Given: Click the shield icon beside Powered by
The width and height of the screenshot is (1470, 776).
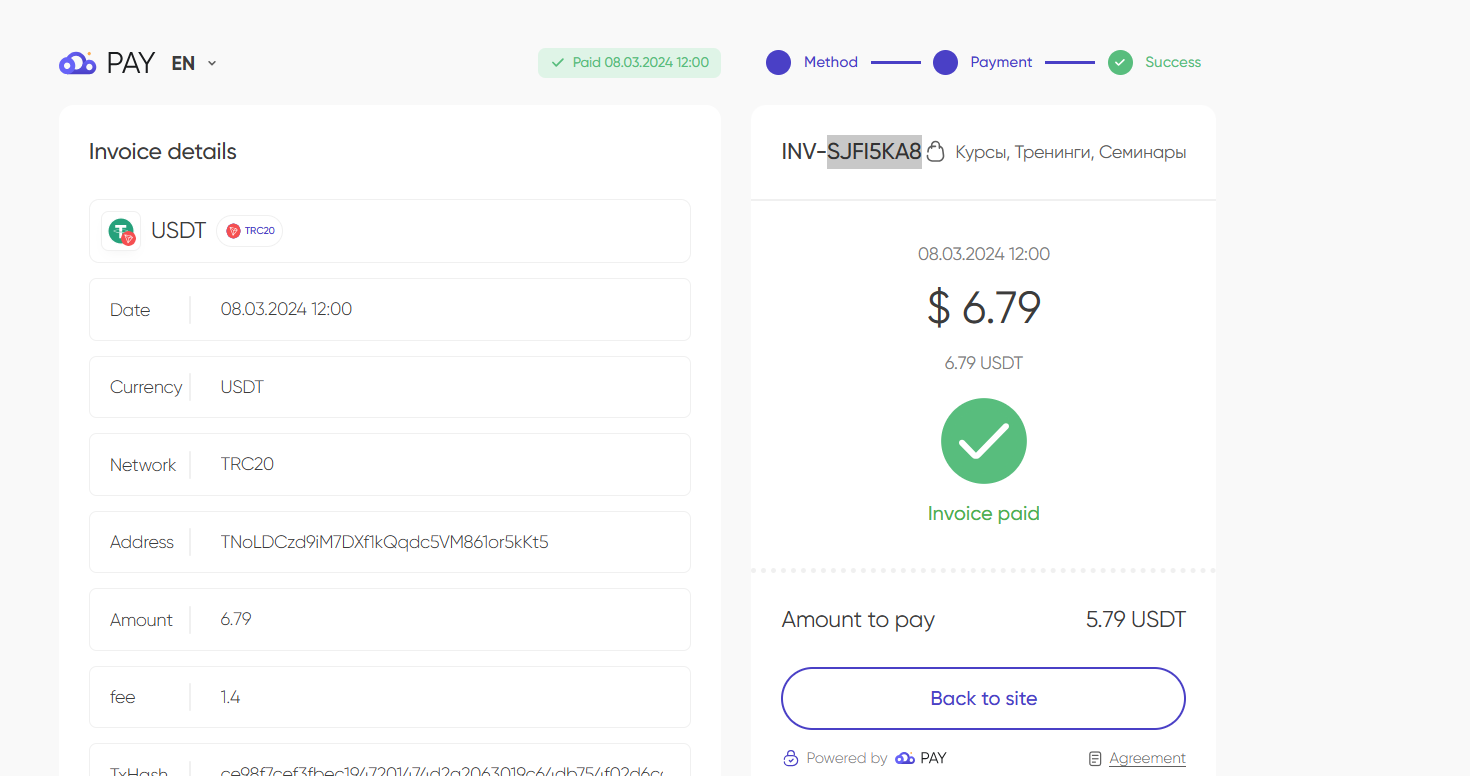Looking at the screenshot, I should [790, 758].
